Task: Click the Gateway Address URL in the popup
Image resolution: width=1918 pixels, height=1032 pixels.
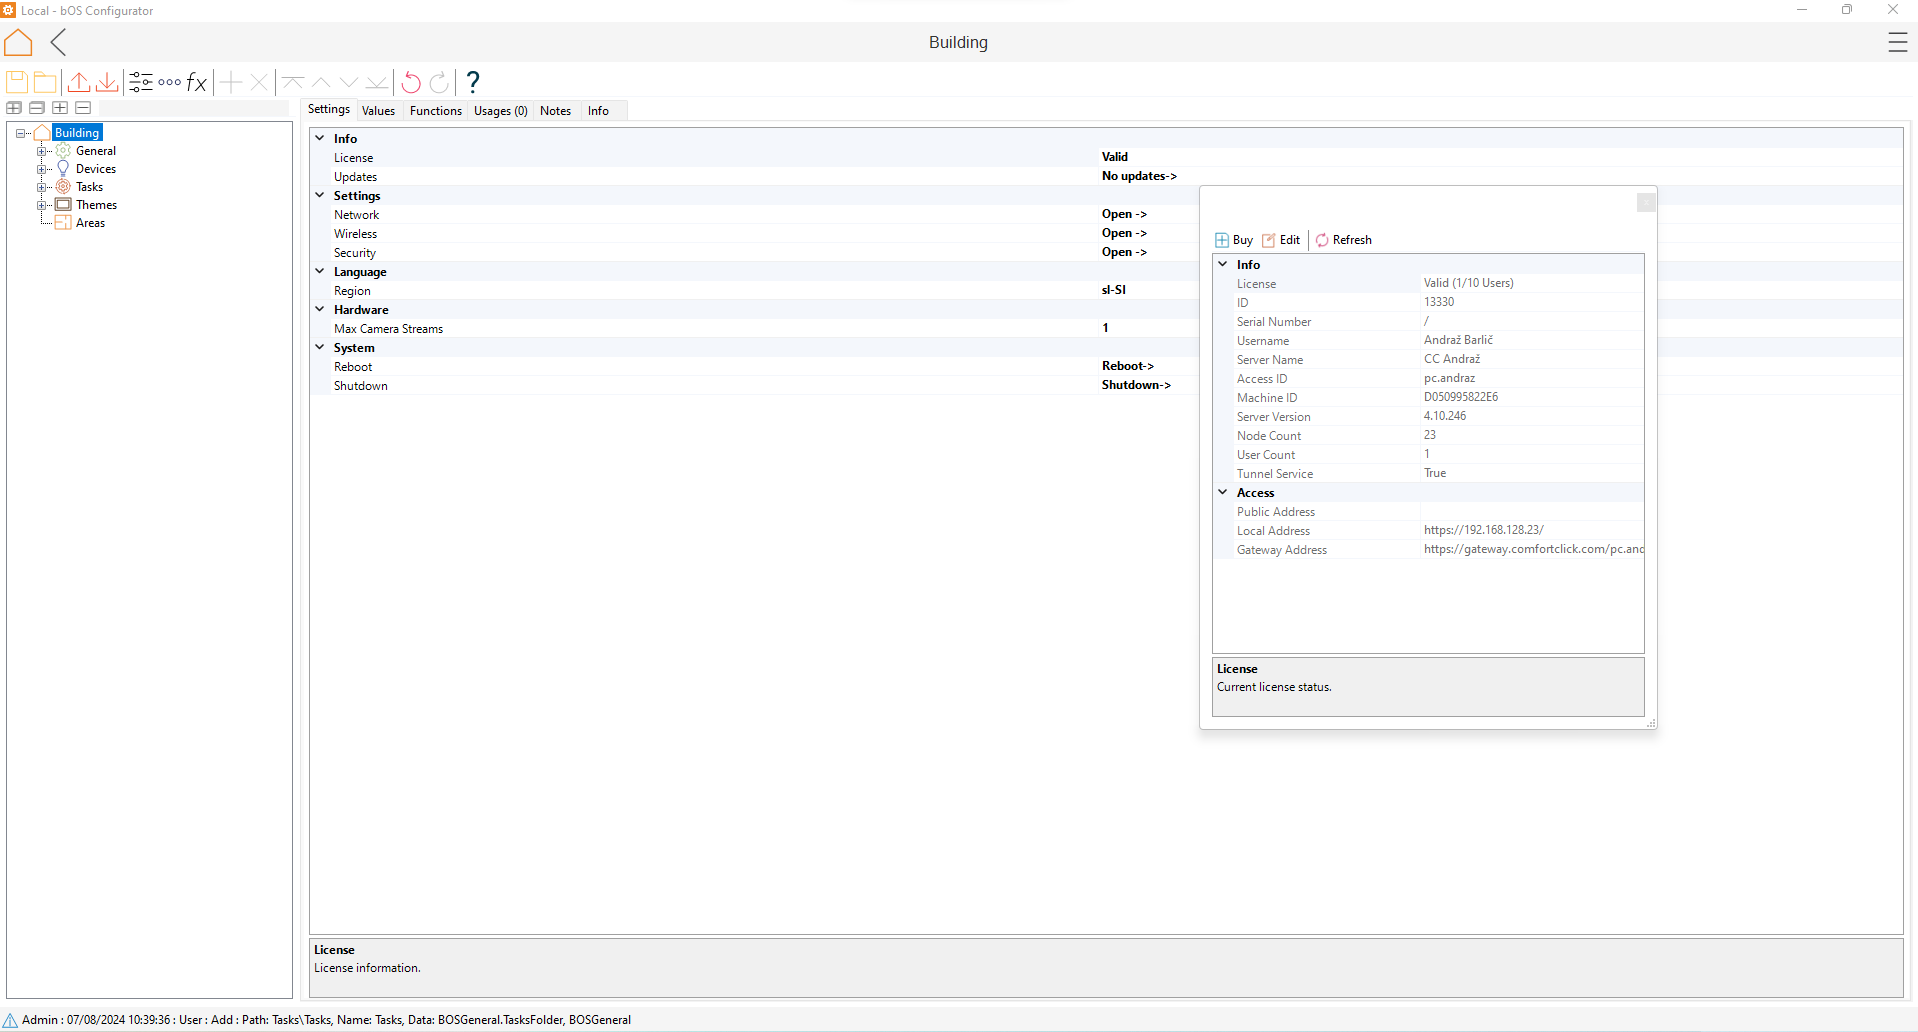Action: click(1534, 549)
